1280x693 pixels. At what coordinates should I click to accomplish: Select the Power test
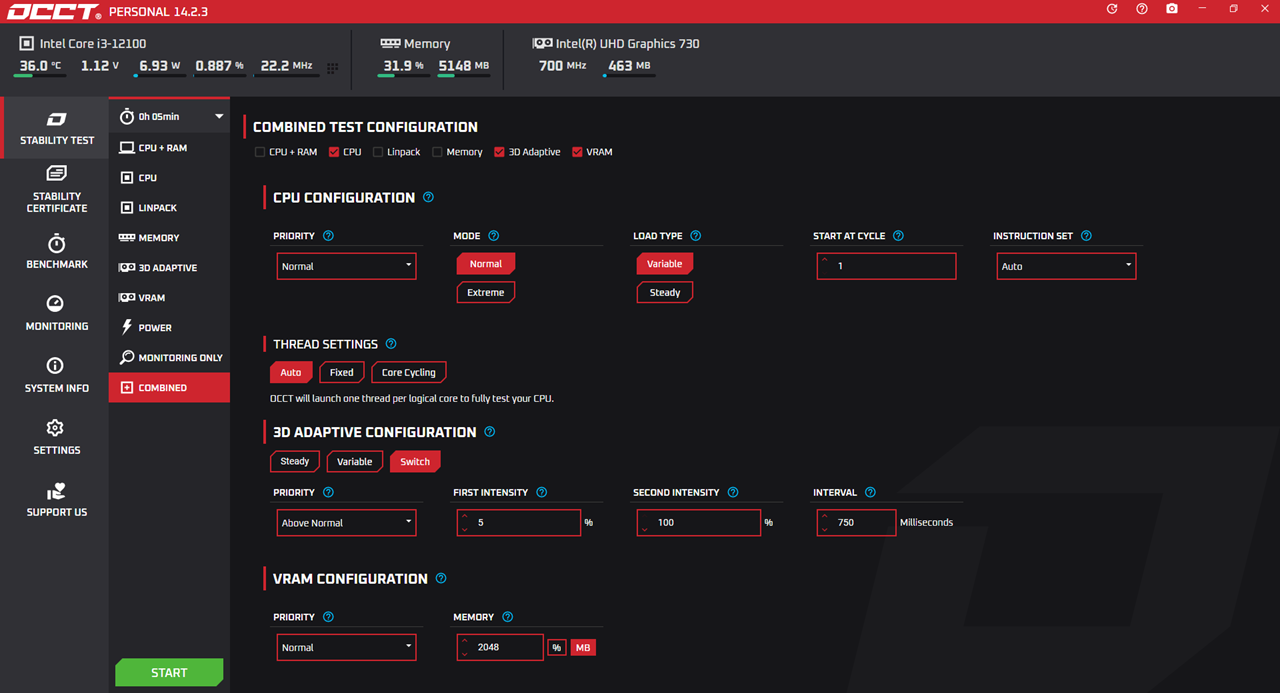pyautogui.click(x=169, y=328)
